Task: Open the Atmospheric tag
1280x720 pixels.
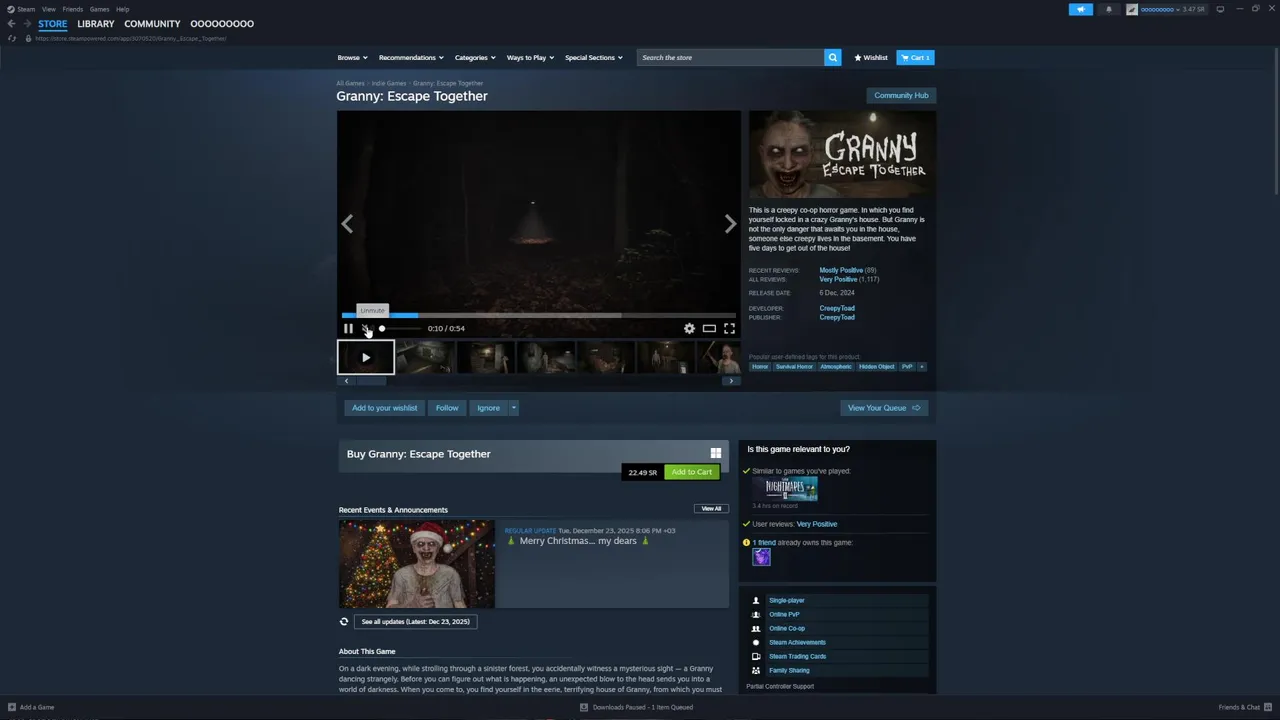Action: click(x=836, y=367)
